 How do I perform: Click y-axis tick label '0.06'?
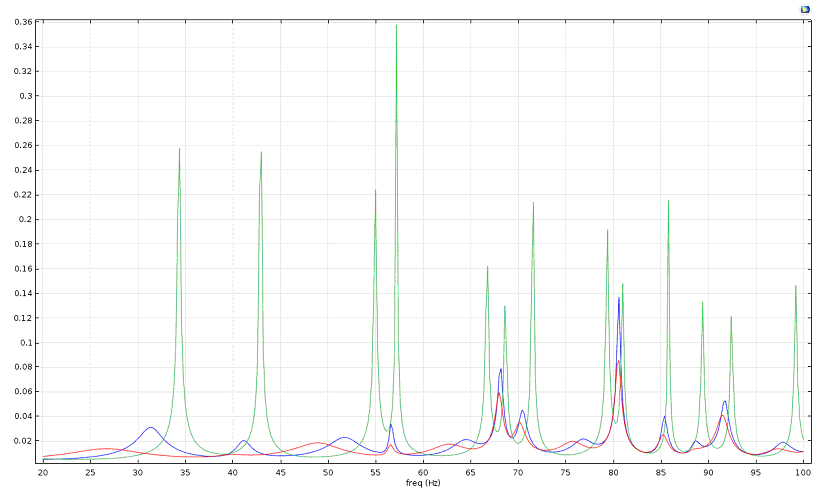[x=23, y=392]
